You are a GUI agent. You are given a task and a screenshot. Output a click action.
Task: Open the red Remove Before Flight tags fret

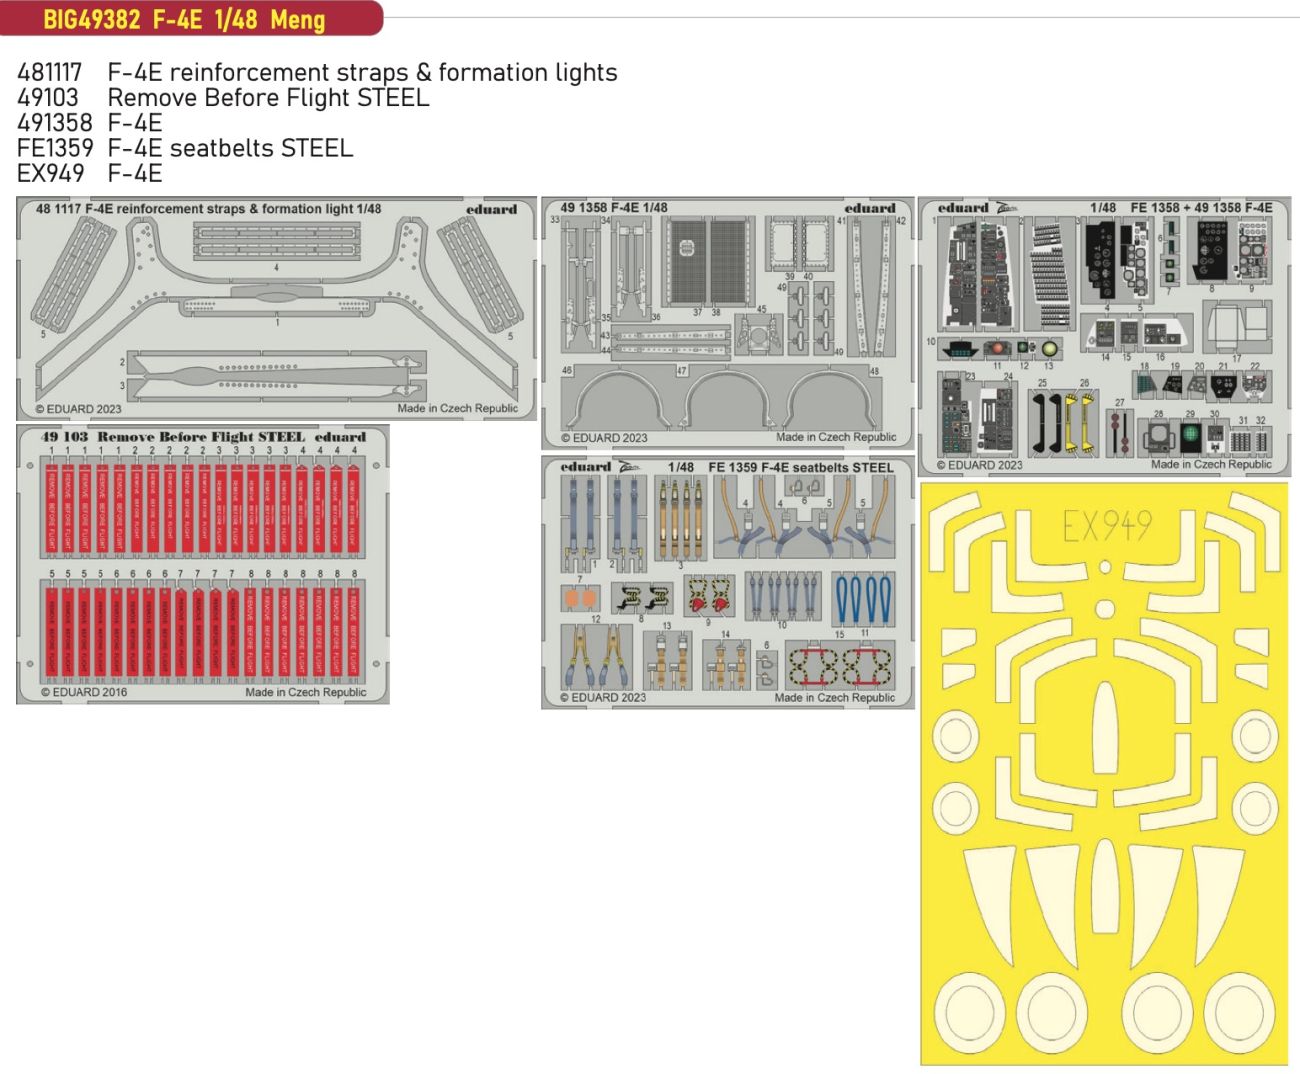point(203,565)
